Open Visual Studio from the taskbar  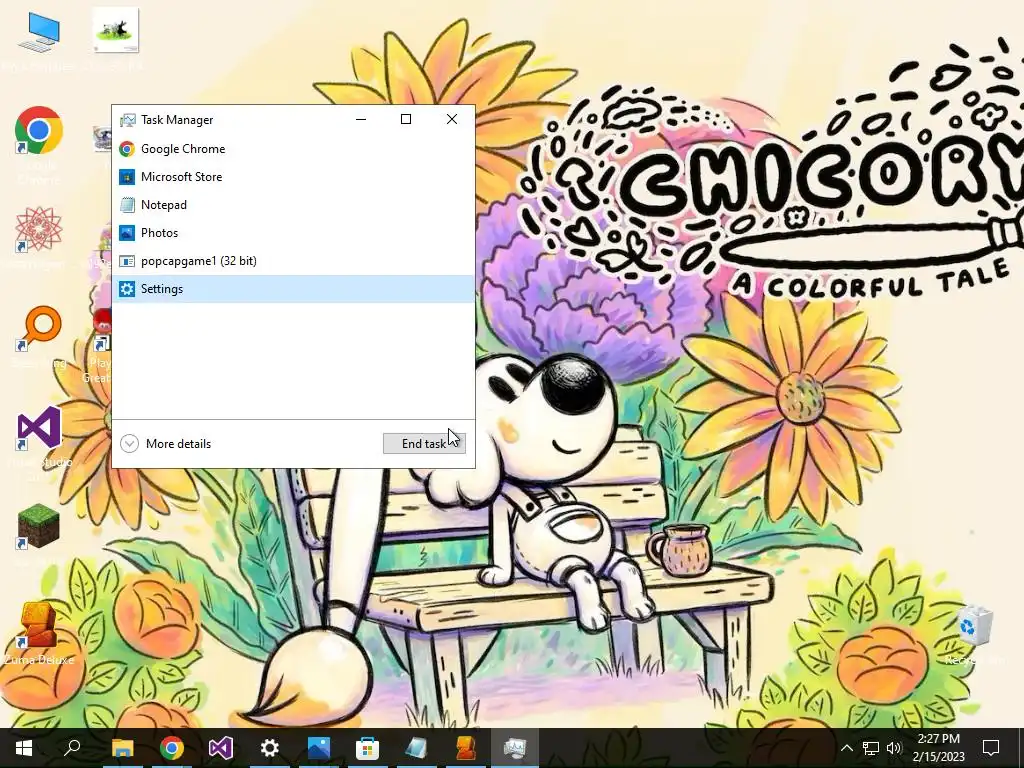coord(221,748)
